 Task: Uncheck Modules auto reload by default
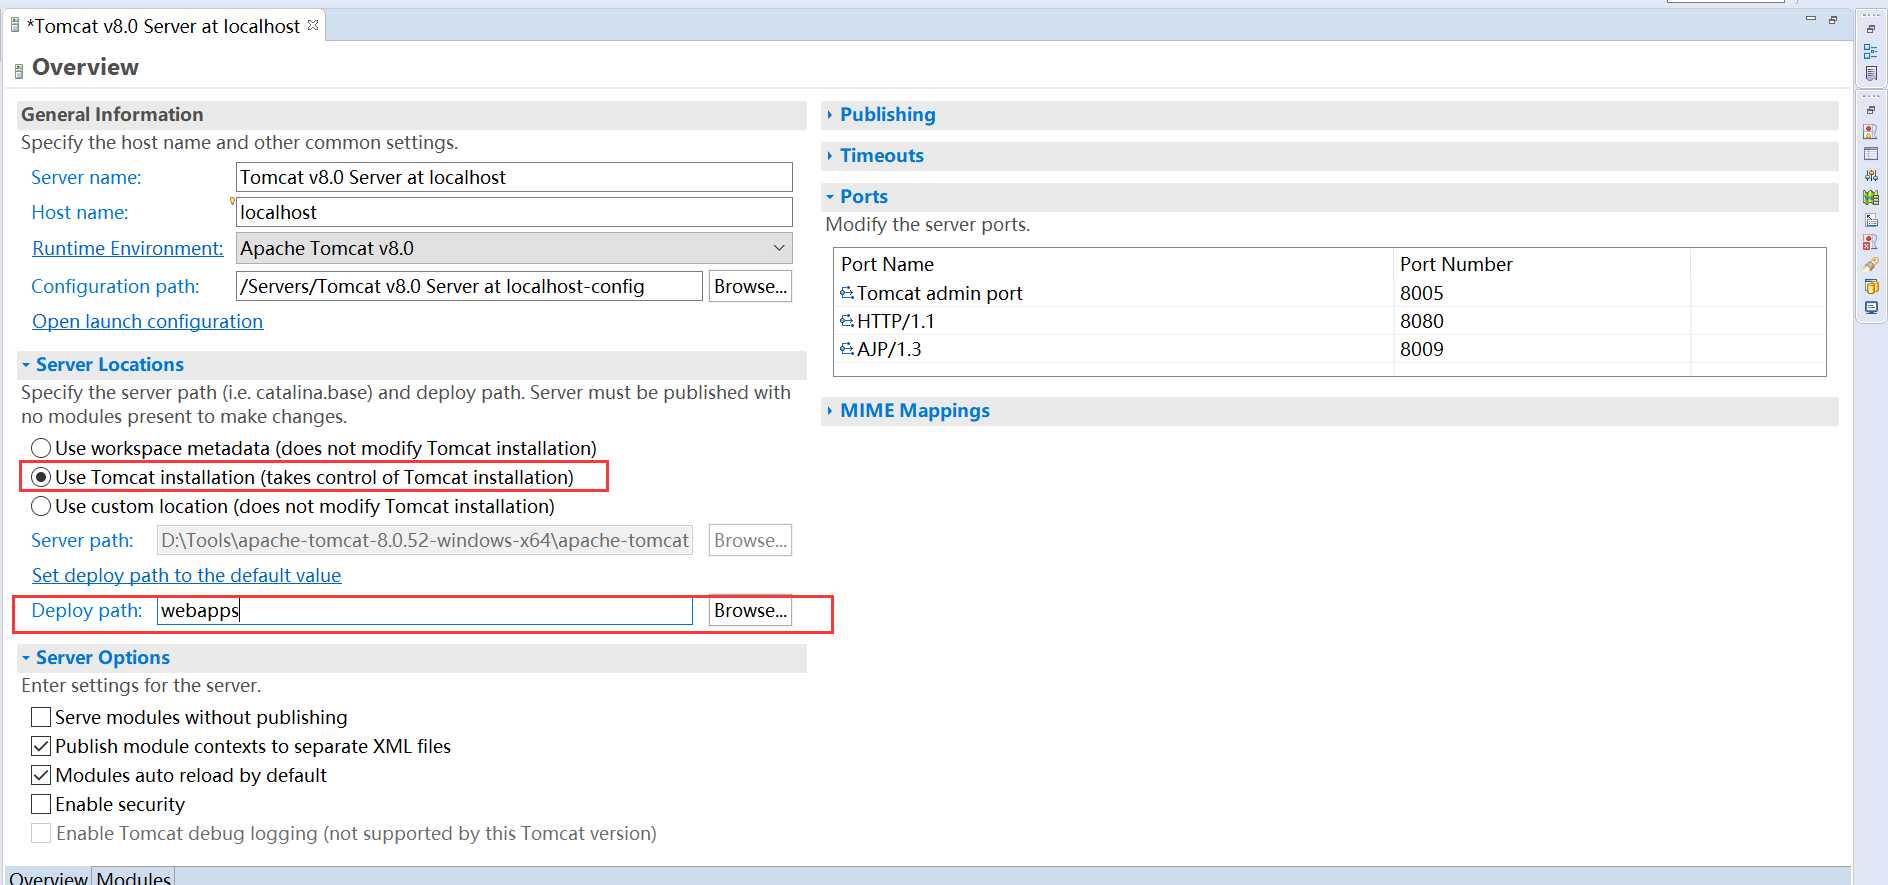coord(41,775)
